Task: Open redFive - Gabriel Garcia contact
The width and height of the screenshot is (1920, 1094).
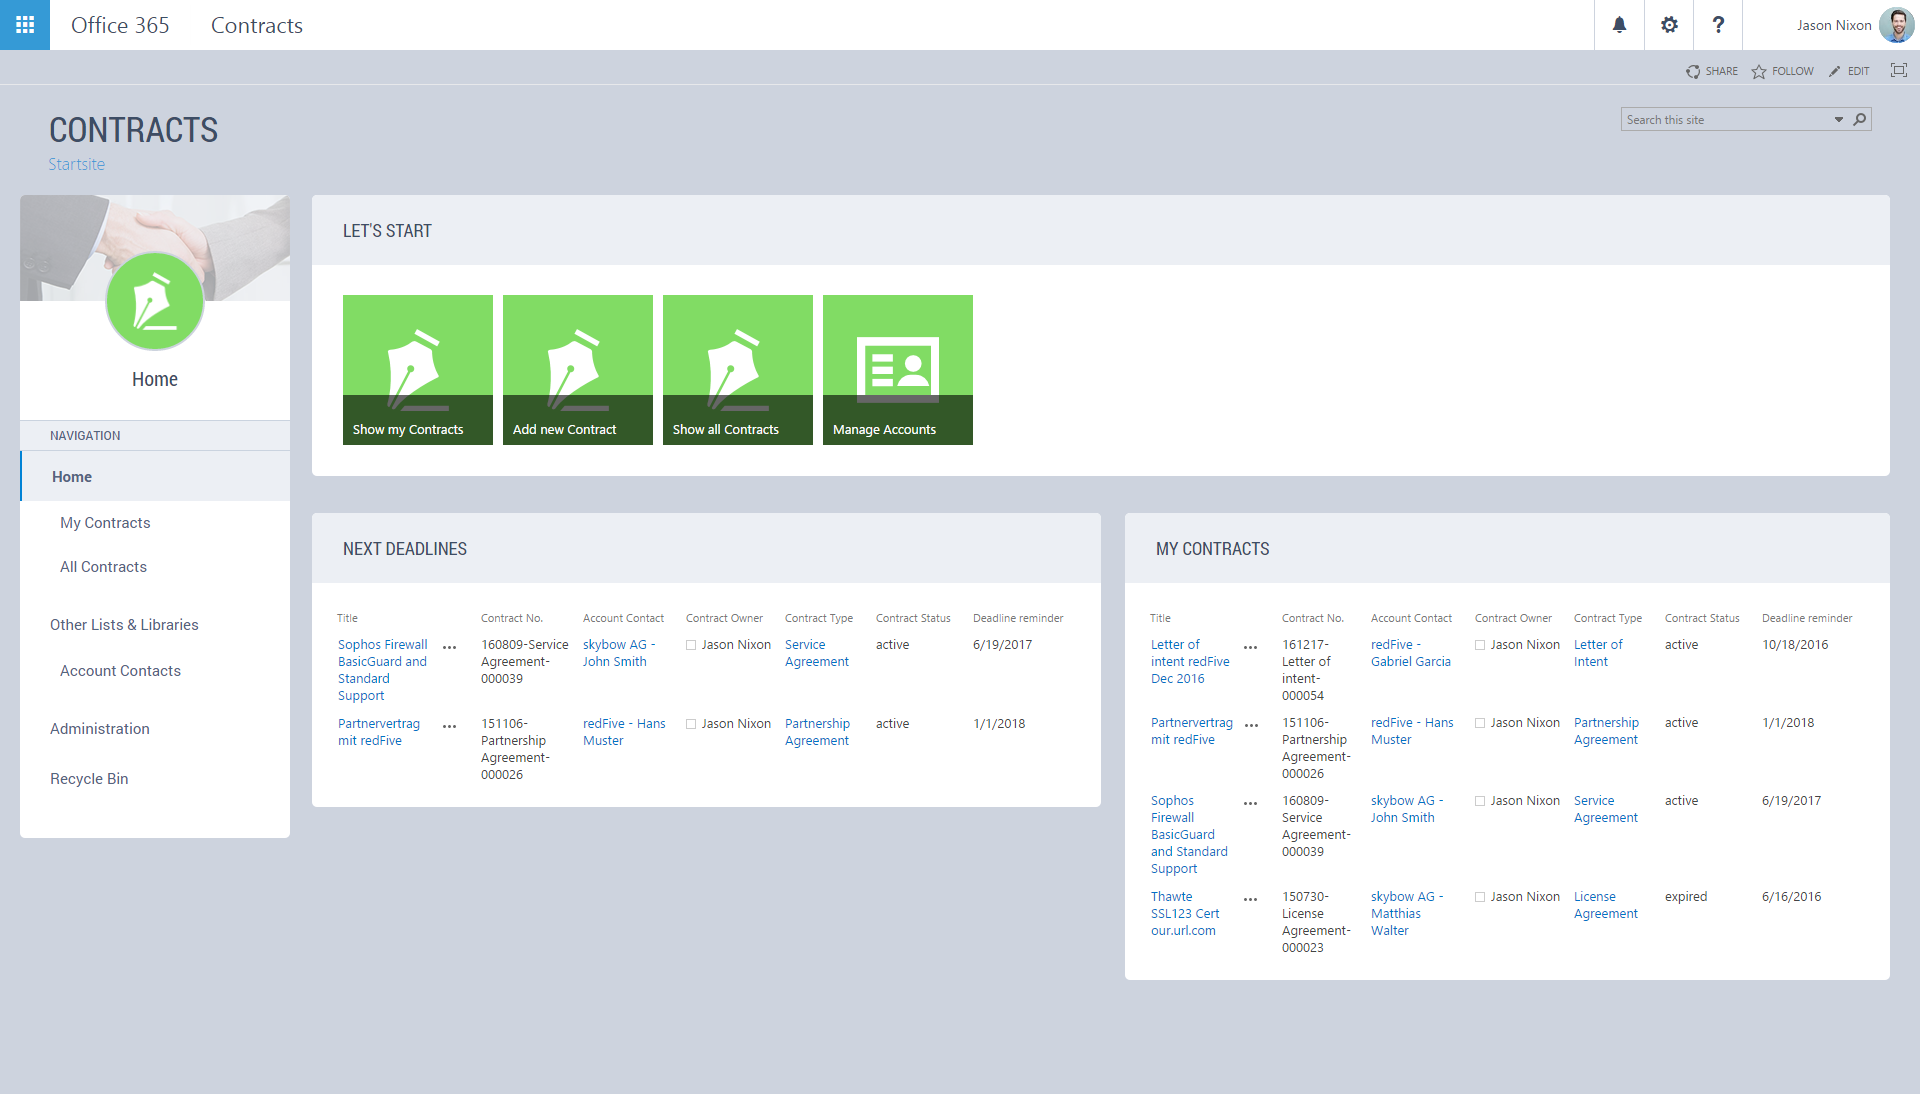Action: (1411, 653)
